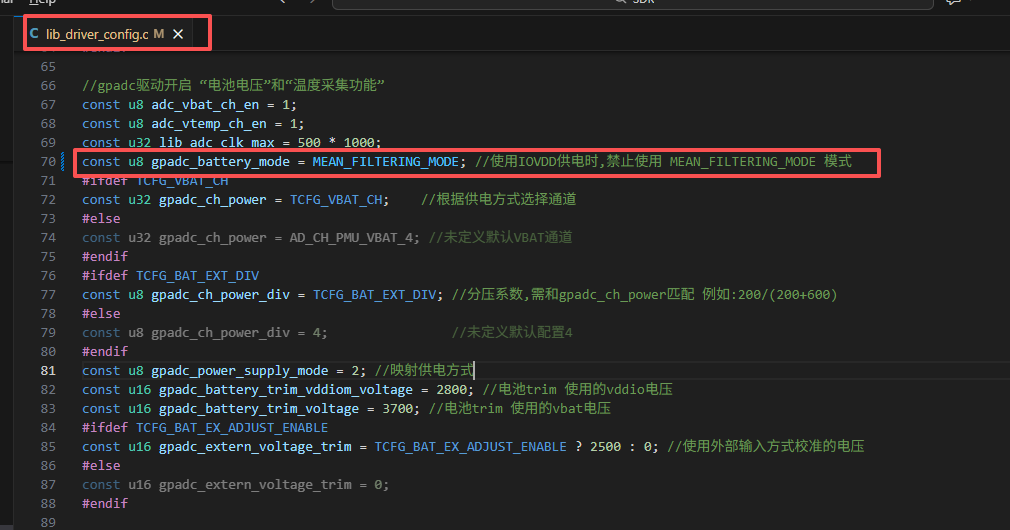This screenshot has height=530, width=1010.
Task: Click line number 89 in the gutter
Action: [48, 522]
